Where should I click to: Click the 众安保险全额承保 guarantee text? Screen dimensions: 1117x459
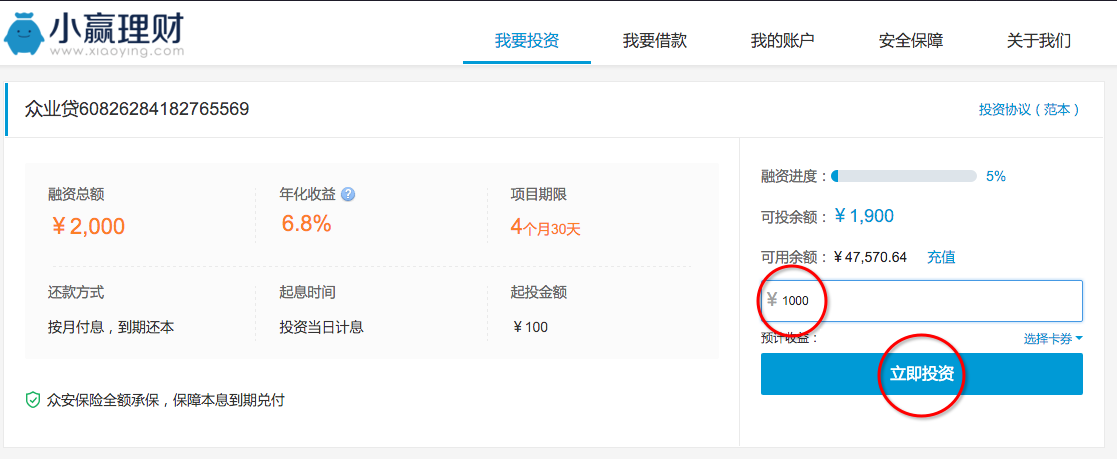click(x=165, y=400)
